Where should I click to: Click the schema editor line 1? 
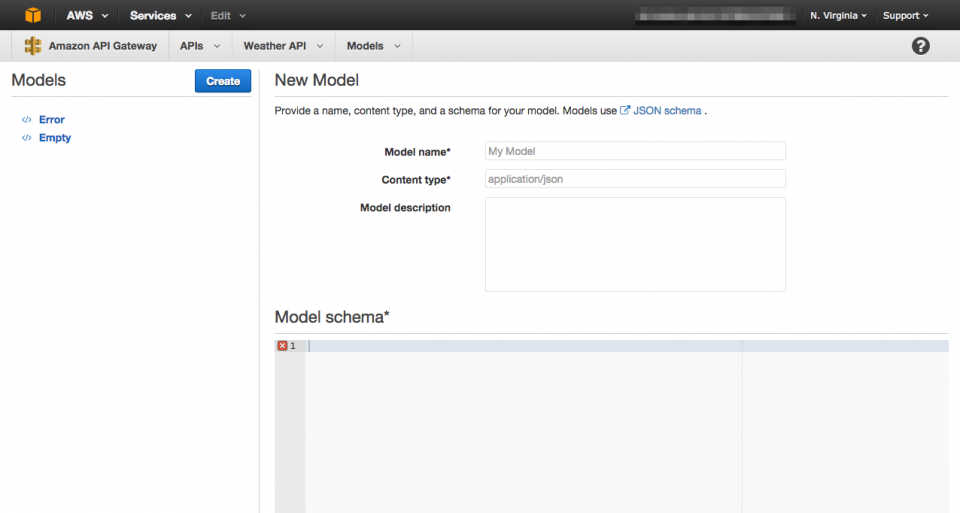(627, 346)
